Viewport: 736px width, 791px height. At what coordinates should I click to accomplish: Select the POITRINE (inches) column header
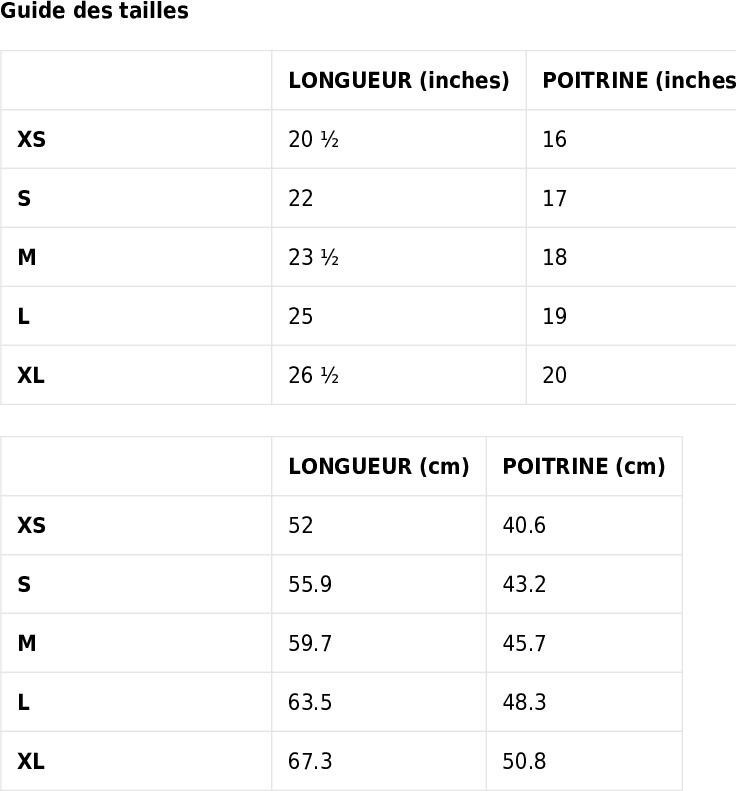click(639, 80)
